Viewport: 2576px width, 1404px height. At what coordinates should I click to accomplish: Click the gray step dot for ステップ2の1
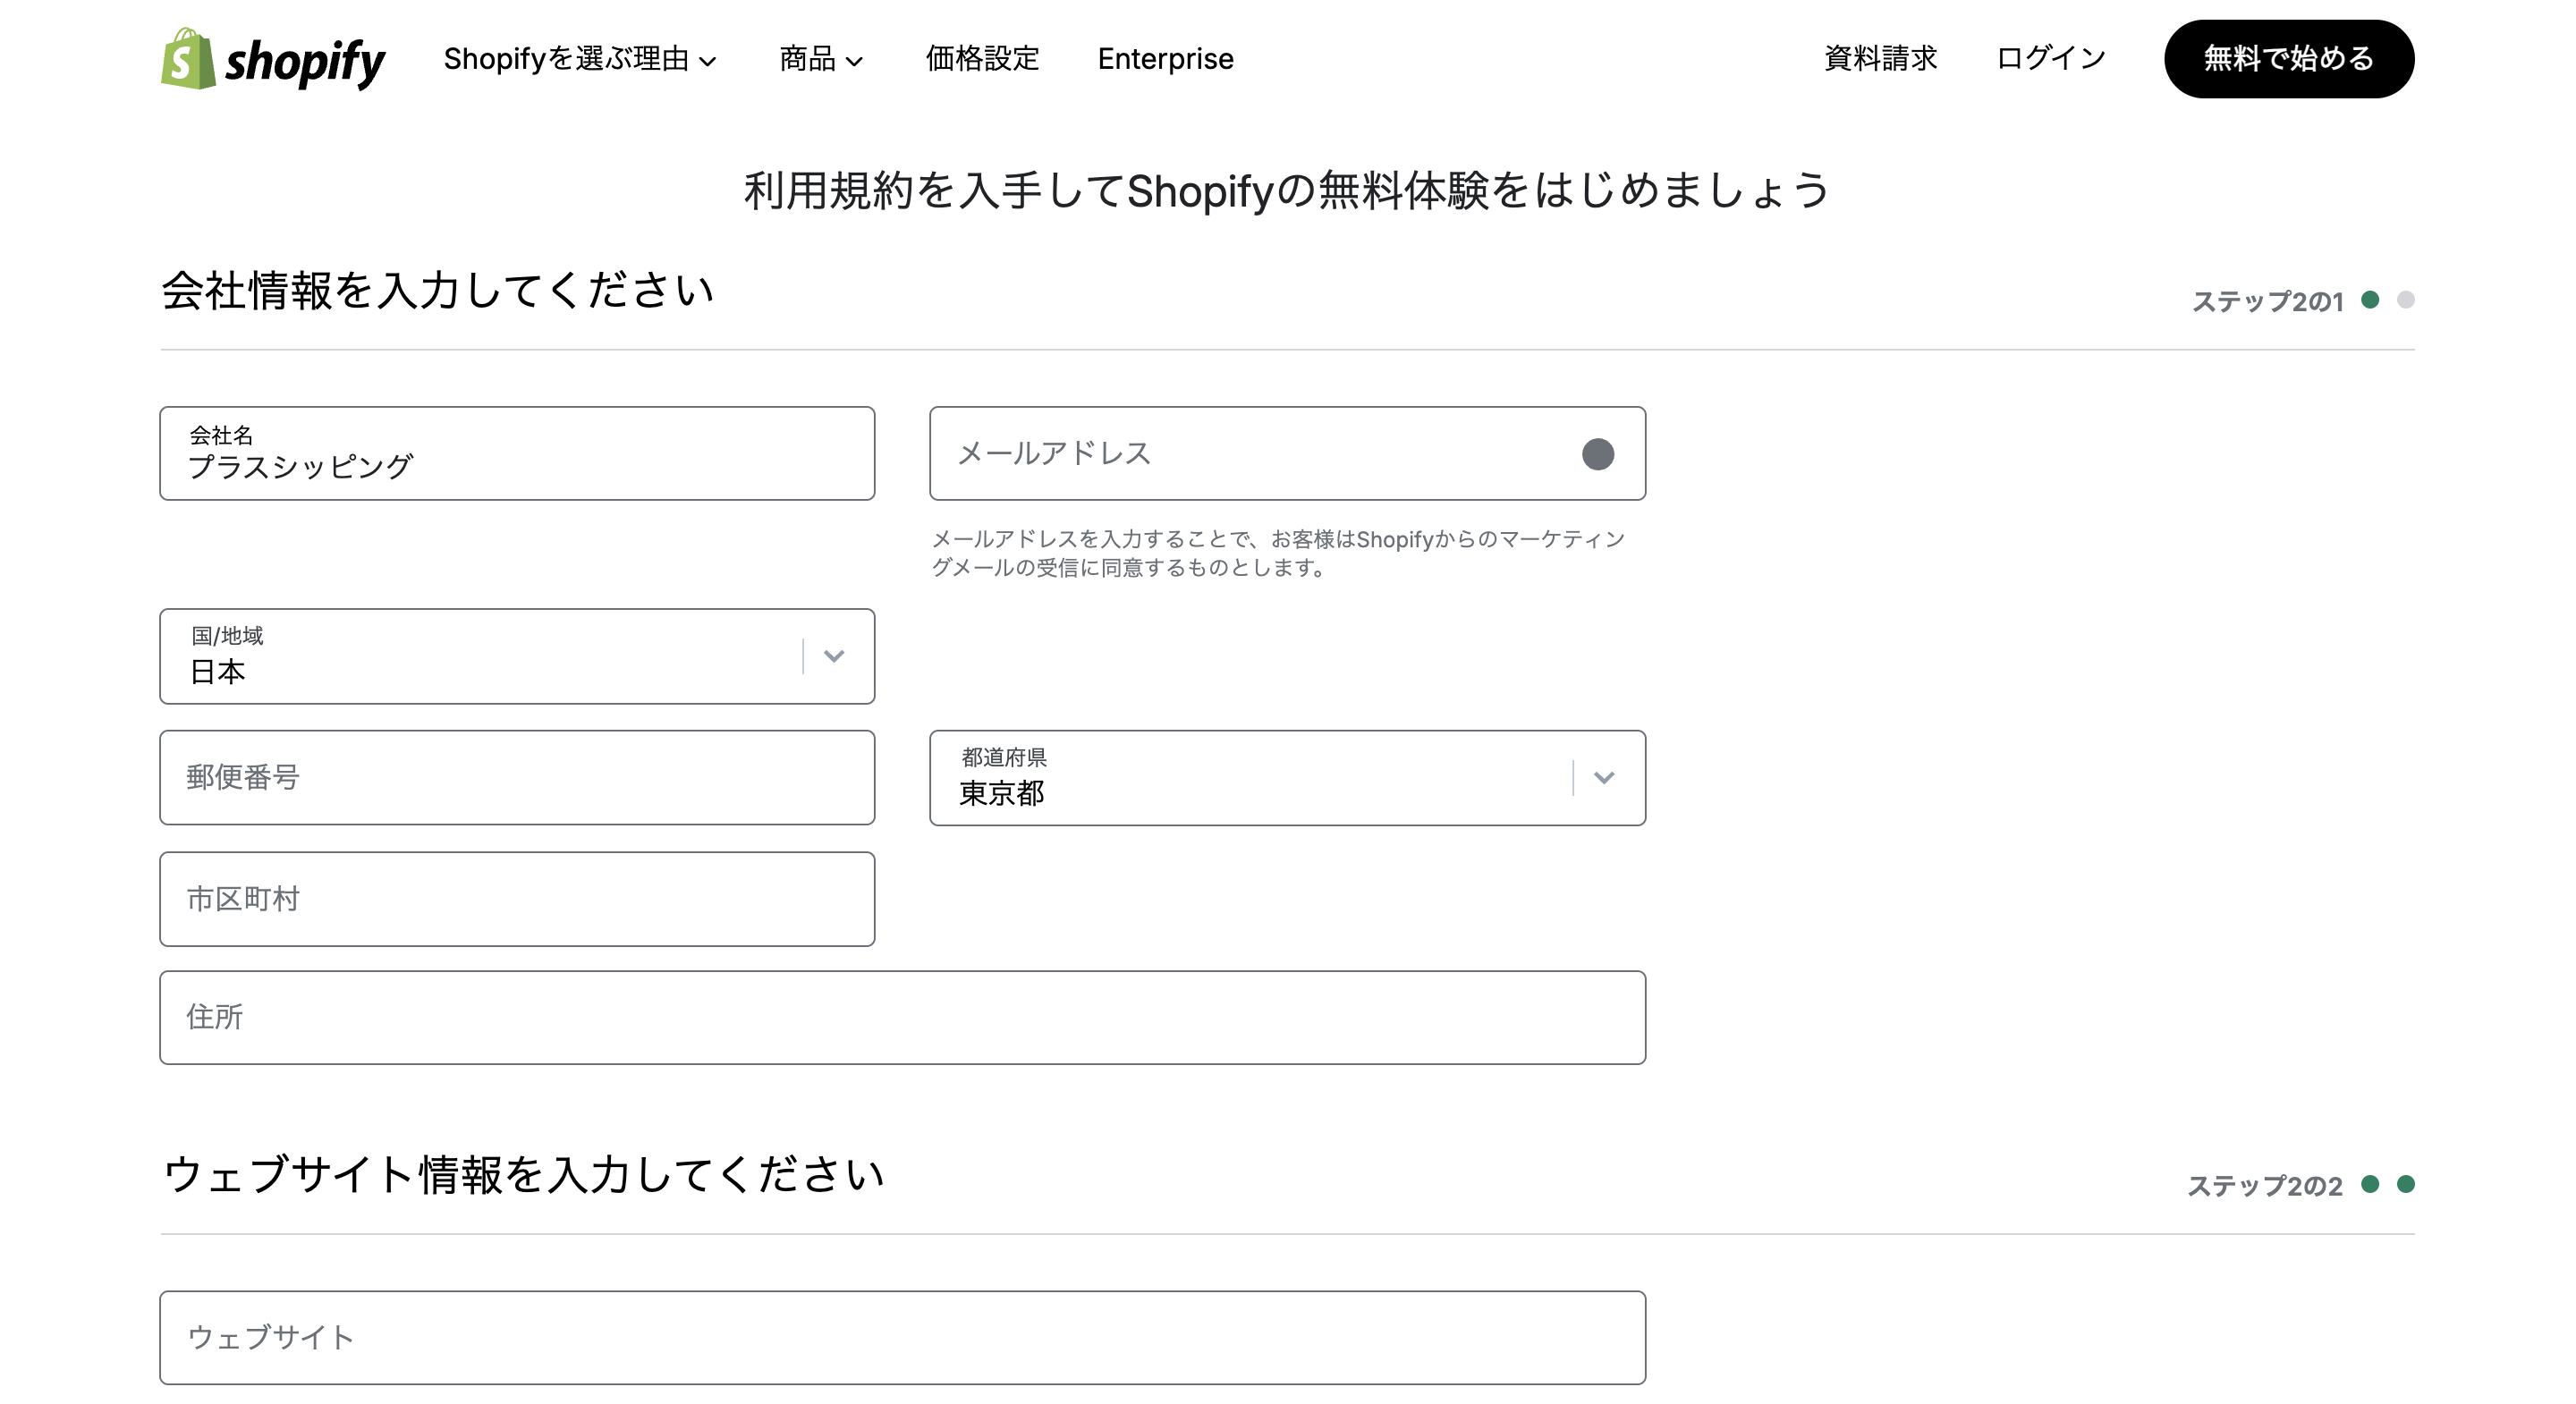pos(2407,298)
